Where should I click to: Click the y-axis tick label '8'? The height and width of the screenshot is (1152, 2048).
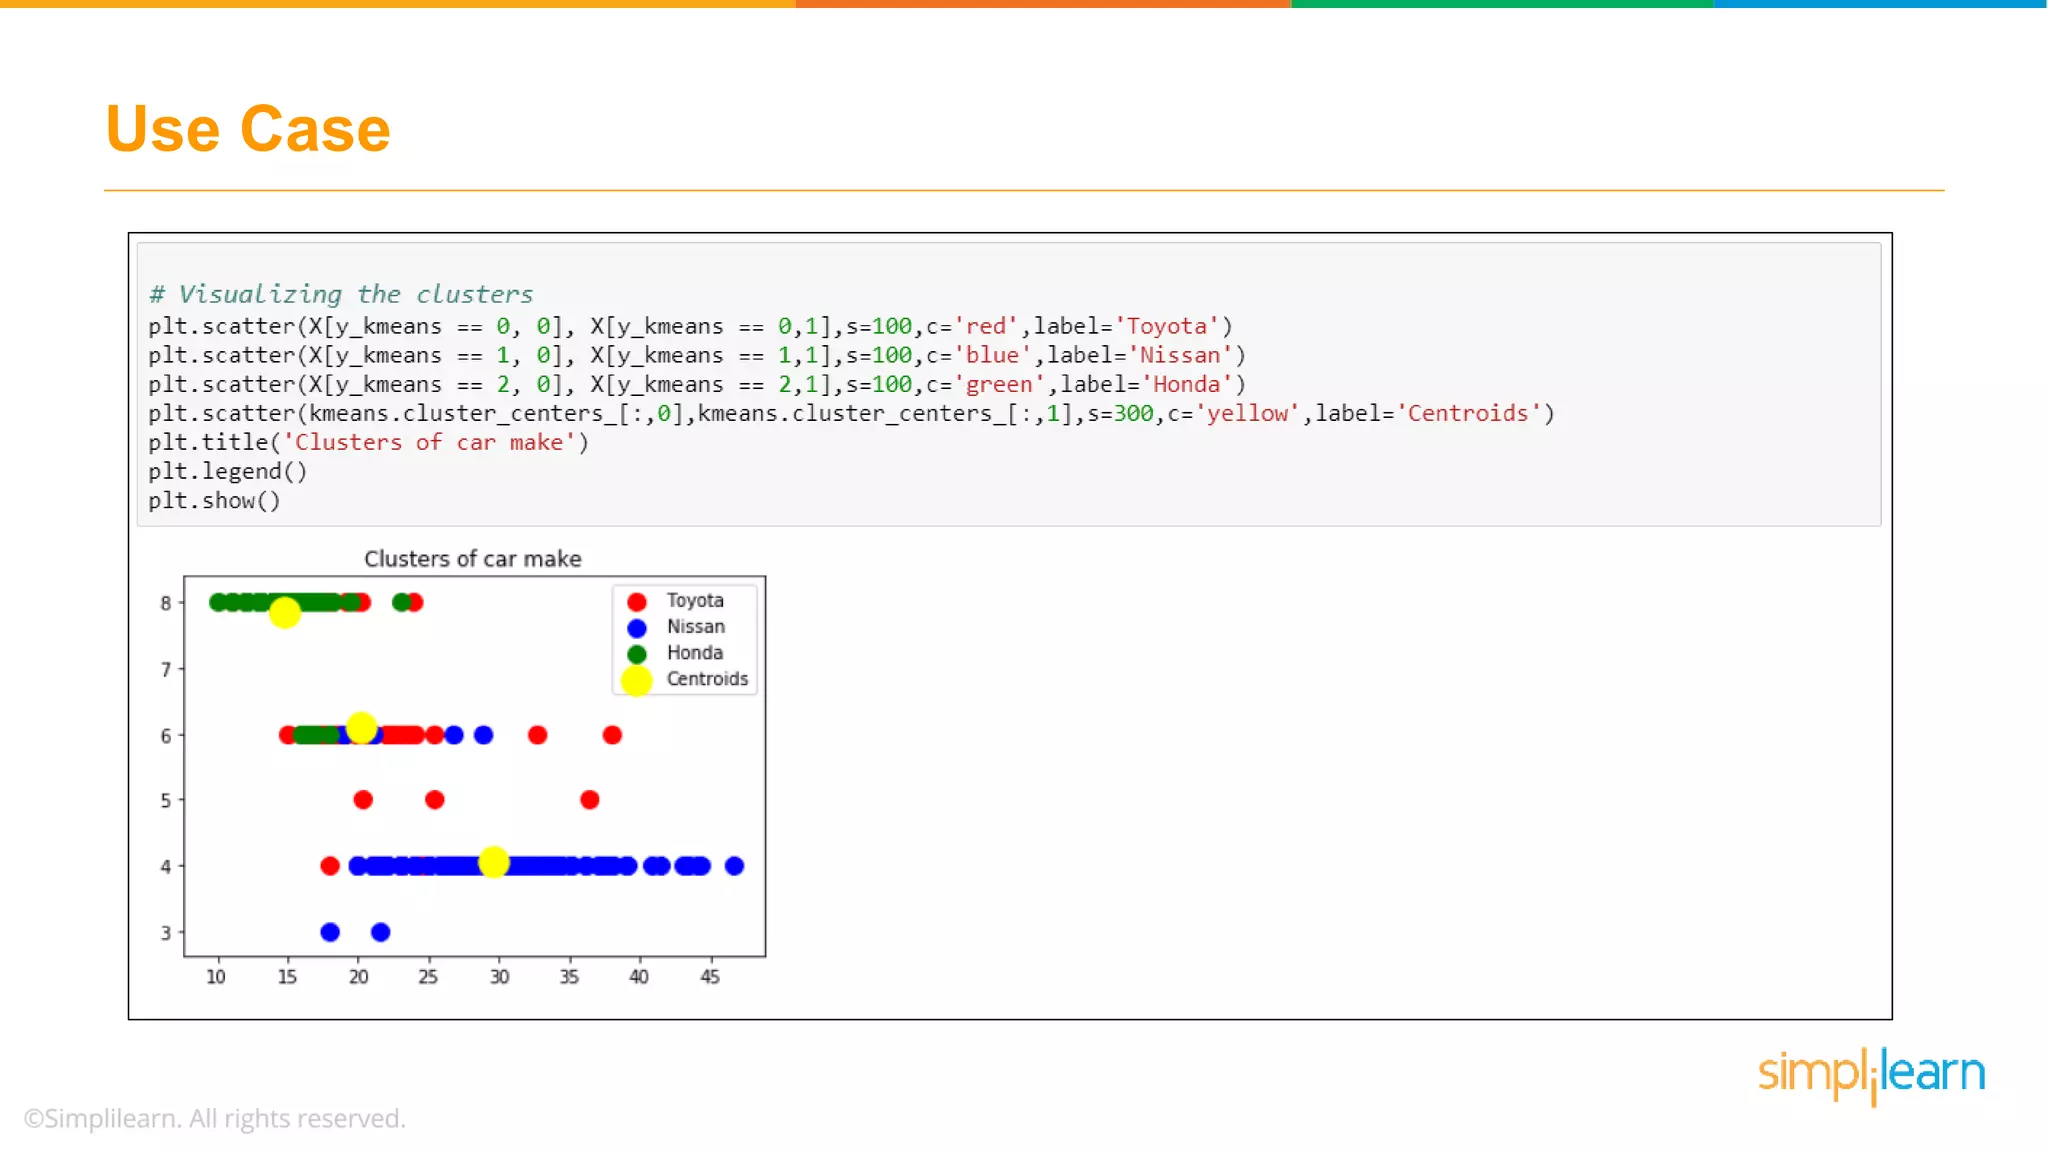(x=166, y=603)
